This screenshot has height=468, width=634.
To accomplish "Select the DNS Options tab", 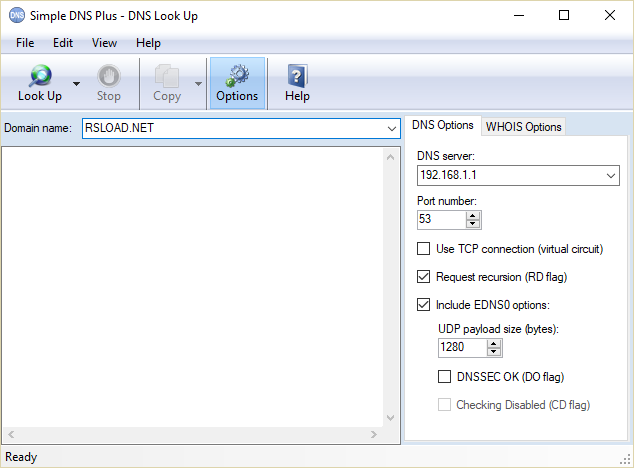I will (x=443, y=125).
